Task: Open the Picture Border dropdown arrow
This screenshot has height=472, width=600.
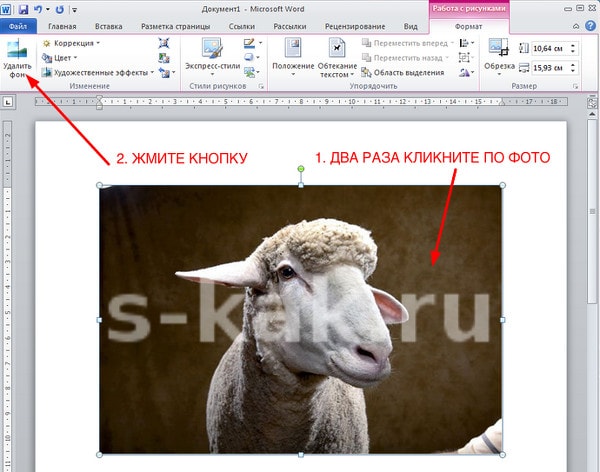Action: click(x=260, y=43)
